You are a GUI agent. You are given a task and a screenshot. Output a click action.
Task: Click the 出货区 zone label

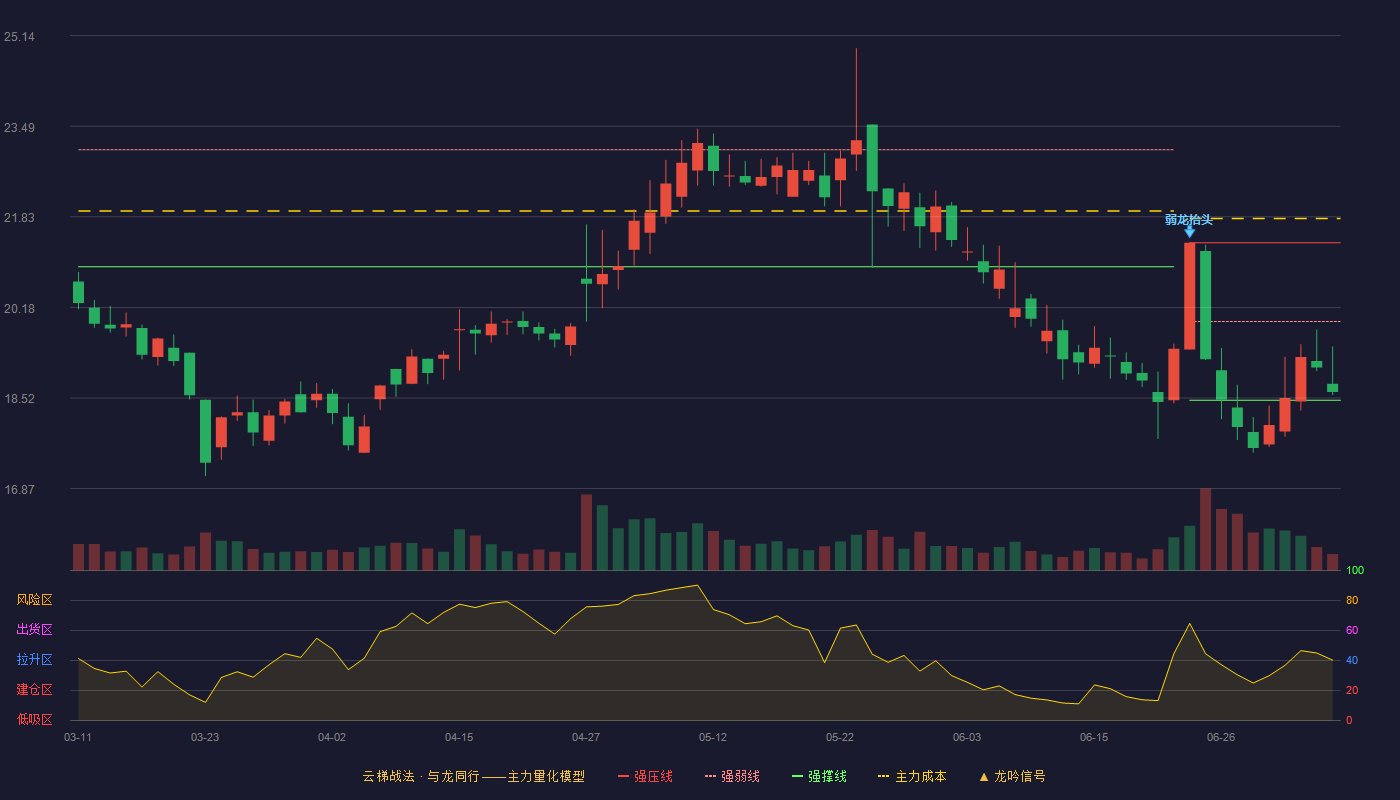34,630
